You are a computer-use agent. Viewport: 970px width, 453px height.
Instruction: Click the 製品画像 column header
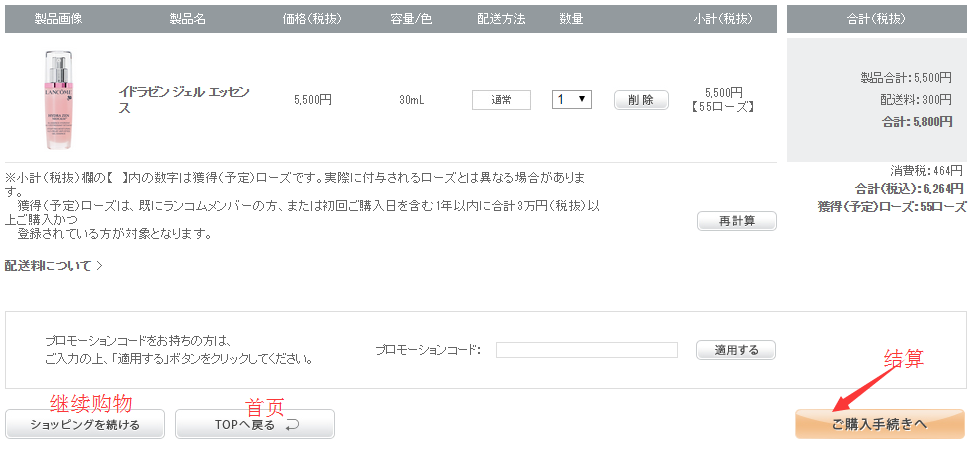click(x=60, y=19)
